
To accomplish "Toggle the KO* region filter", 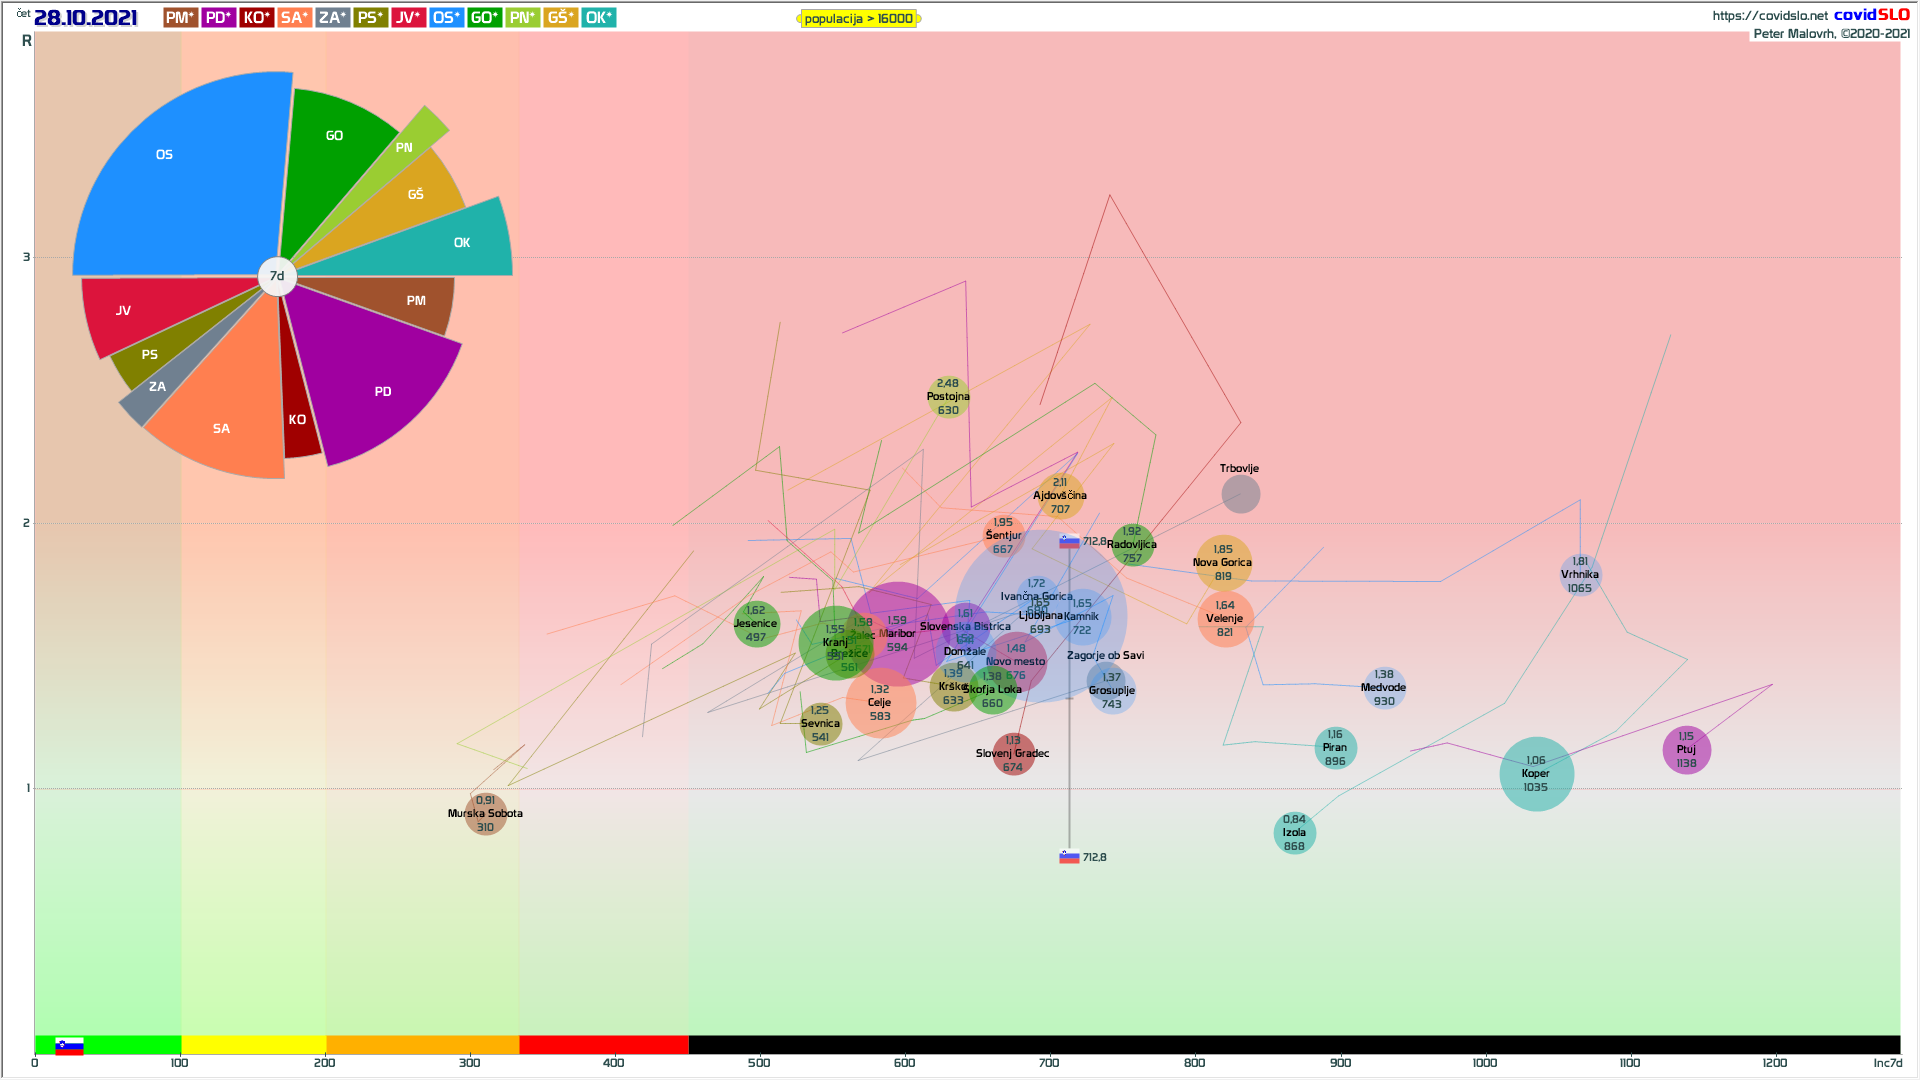I will (x=256, y=18).
